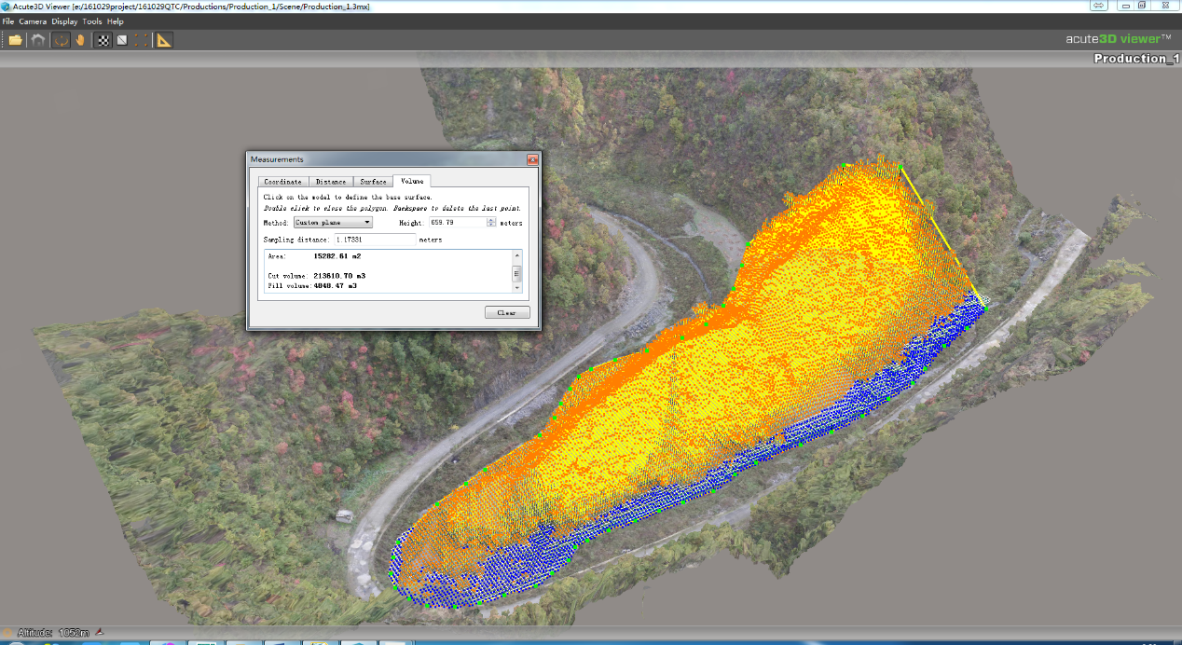Click the Clear button in Measurements

tap(507, 312)
